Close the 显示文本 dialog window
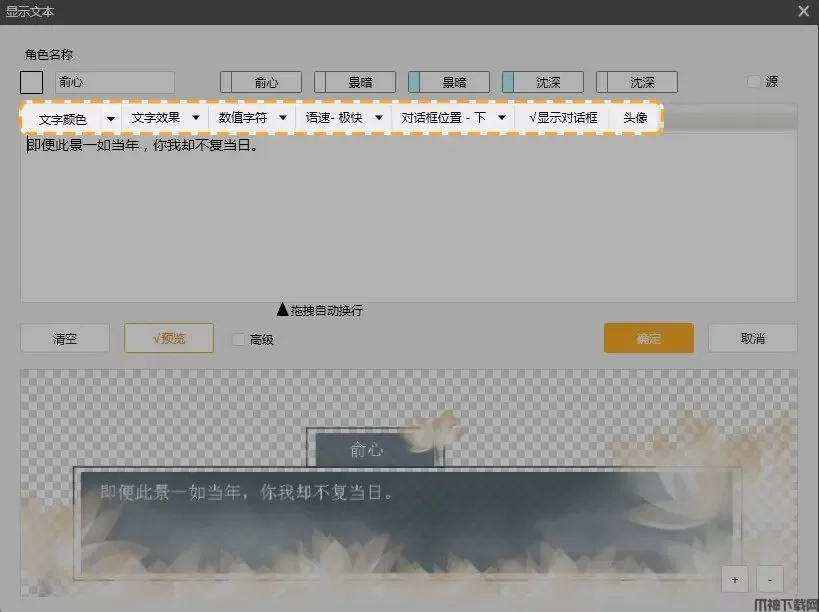Image resolution: width=819 pixels, height=612 pixels. 803,11
